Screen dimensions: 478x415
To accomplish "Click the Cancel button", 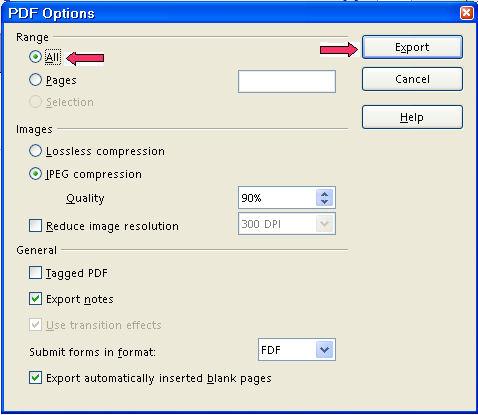I will pos(412,79).
